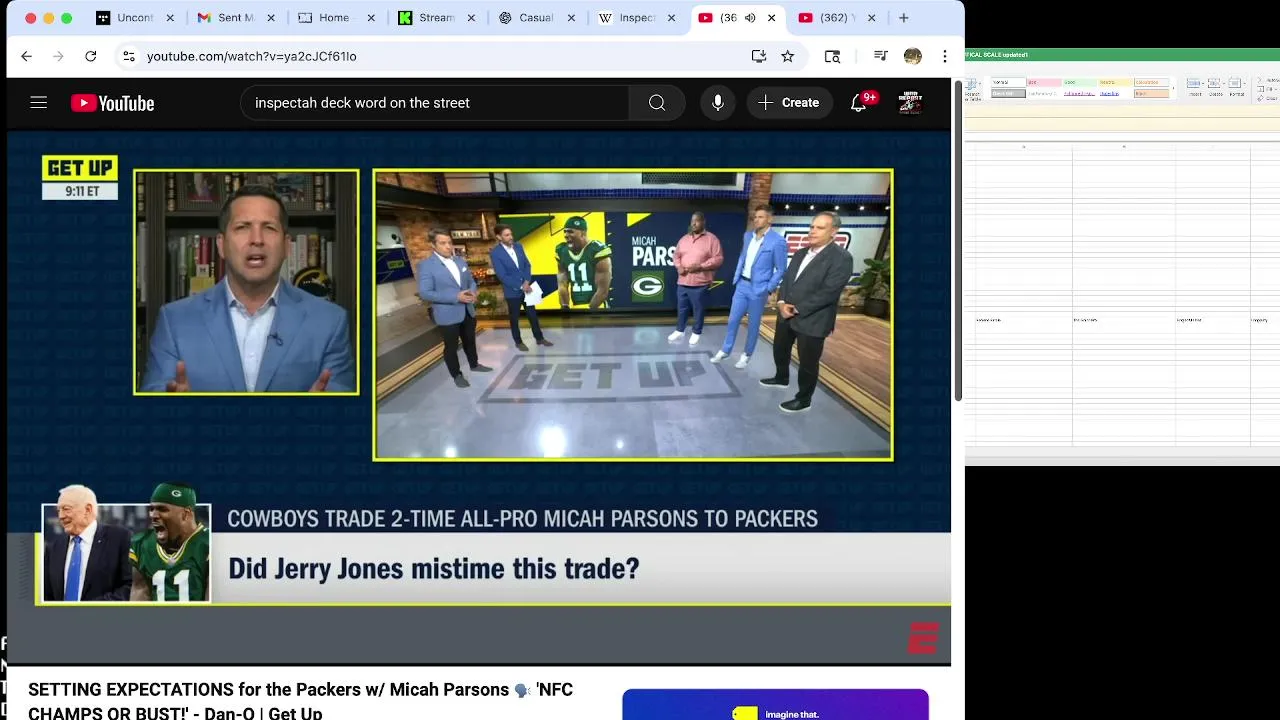Image resolution: width=1280 pixels, height=720 pixels.
Task: Apply Calculation cell style in Excel window
Action: pyautogui.click(x=1152, y=82)
